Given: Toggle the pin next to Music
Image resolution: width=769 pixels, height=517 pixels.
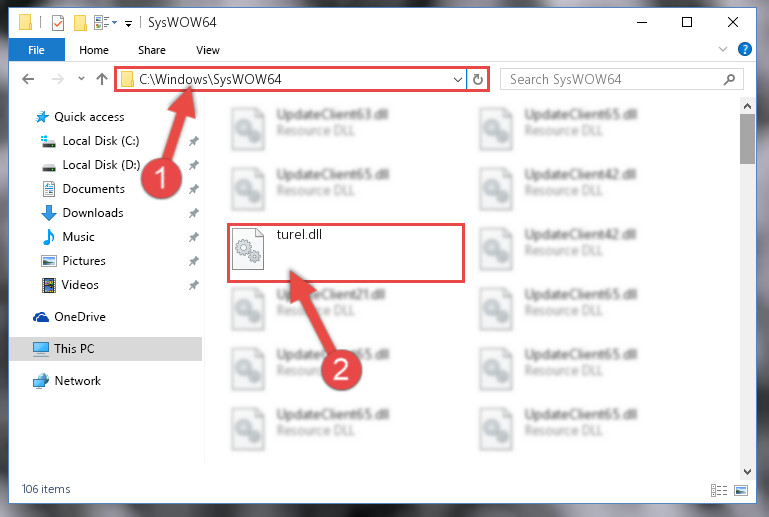Looking at the screenshot, I should [x=194, y=237].
